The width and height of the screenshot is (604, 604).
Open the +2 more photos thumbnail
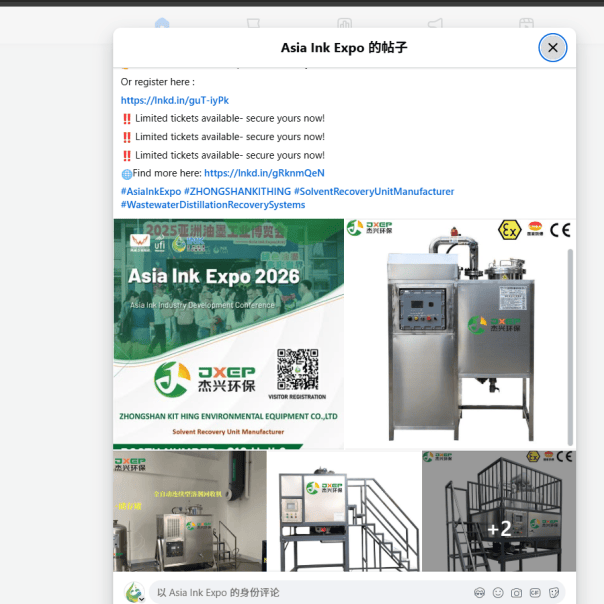coord(499,528)
